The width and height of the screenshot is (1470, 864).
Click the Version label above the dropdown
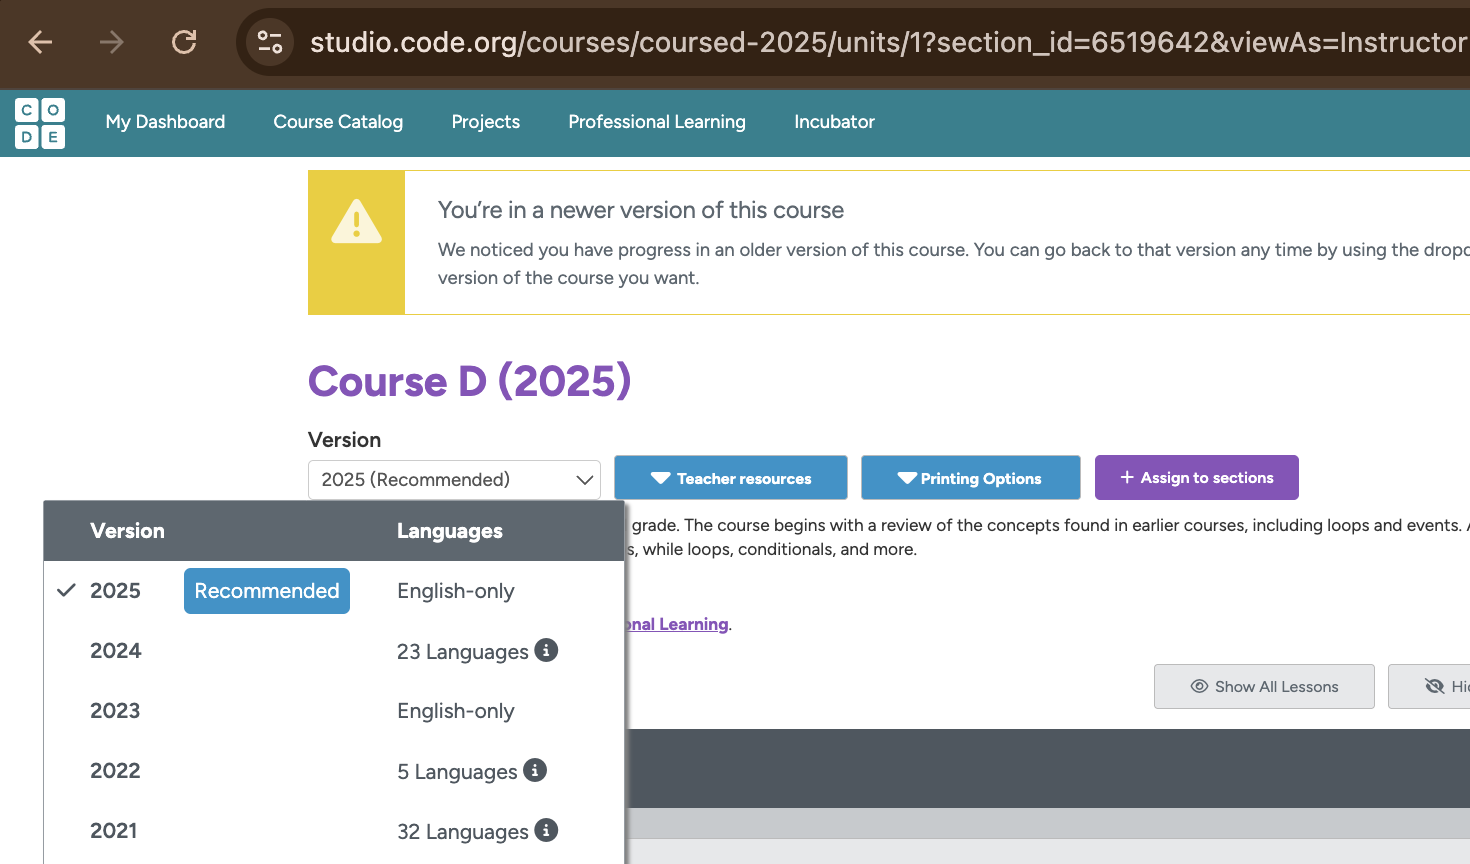(x=344, y=440)
